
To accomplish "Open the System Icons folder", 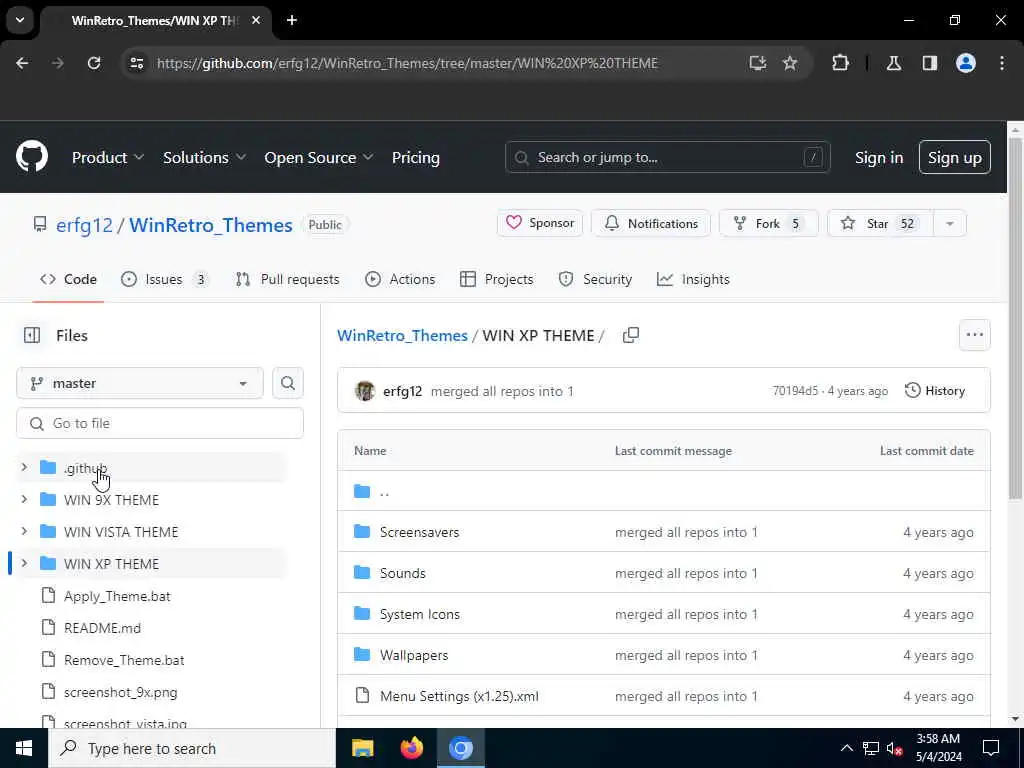I will point(419,614).
